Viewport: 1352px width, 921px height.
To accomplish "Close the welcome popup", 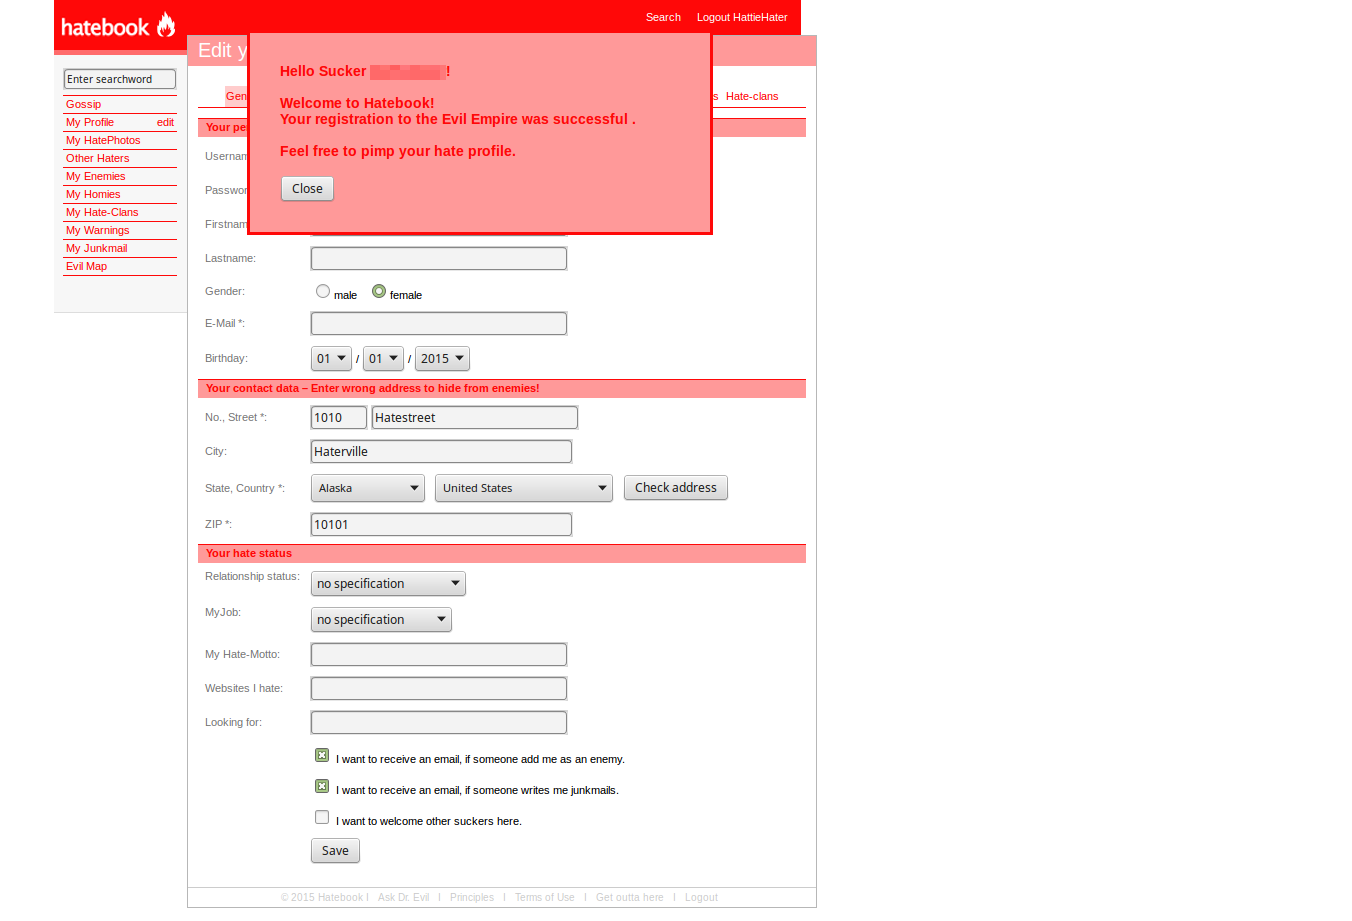I will click(307, 189).
